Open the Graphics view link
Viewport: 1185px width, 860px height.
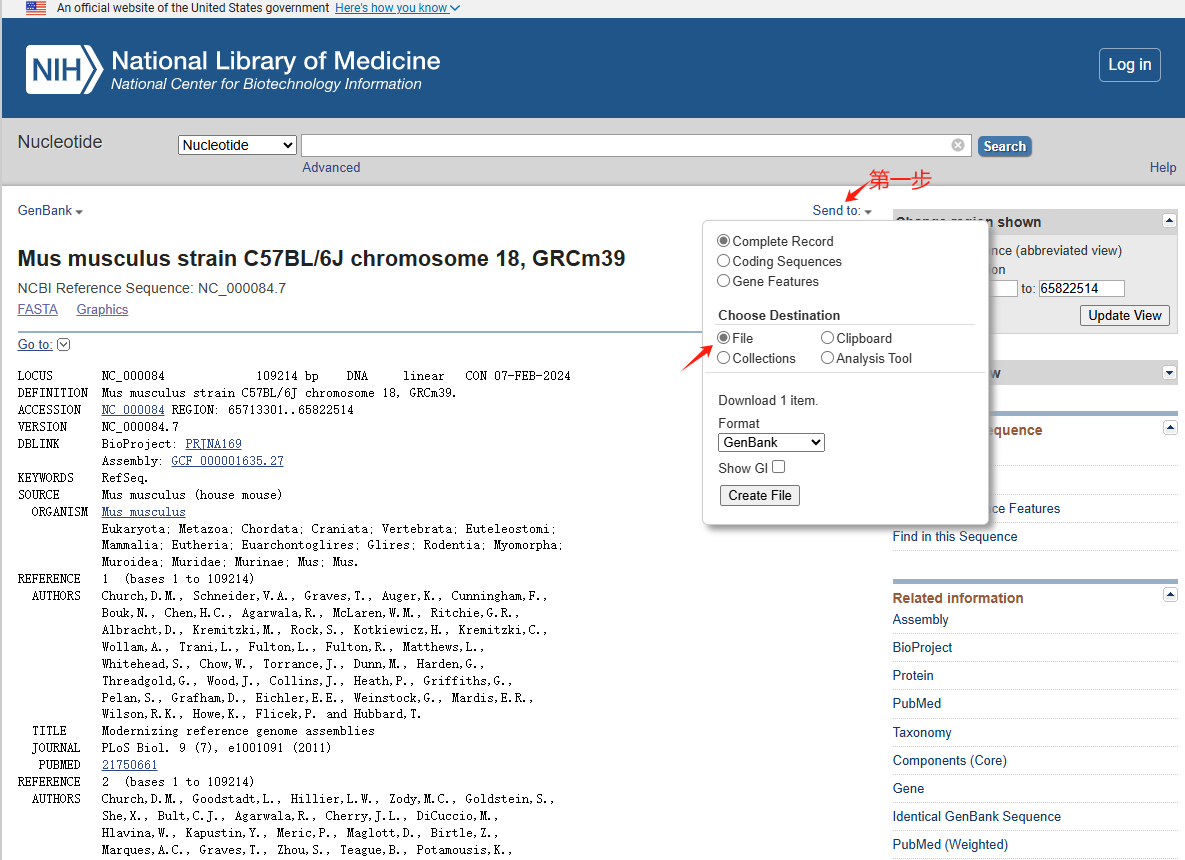pos(102,309)
